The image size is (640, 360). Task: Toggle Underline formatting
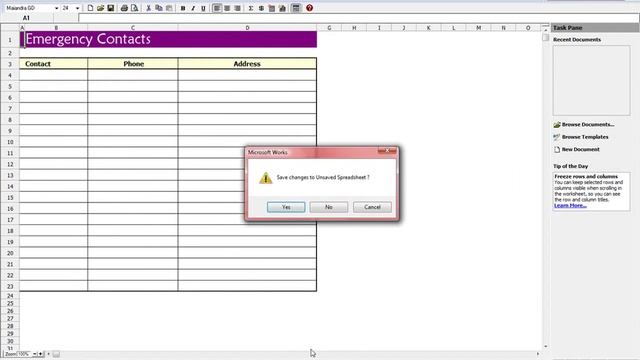coord(203,8)
